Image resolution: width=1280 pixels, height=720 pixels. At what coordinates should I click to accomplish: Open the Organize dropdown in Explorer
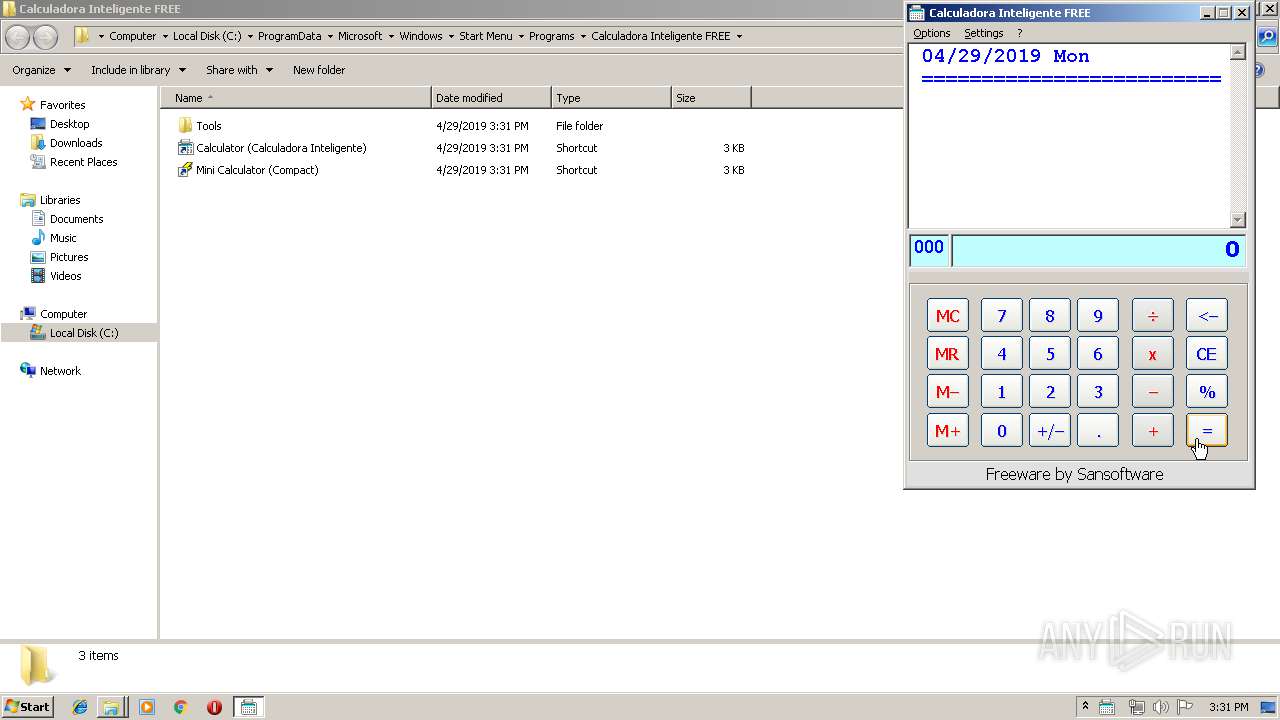41,70
